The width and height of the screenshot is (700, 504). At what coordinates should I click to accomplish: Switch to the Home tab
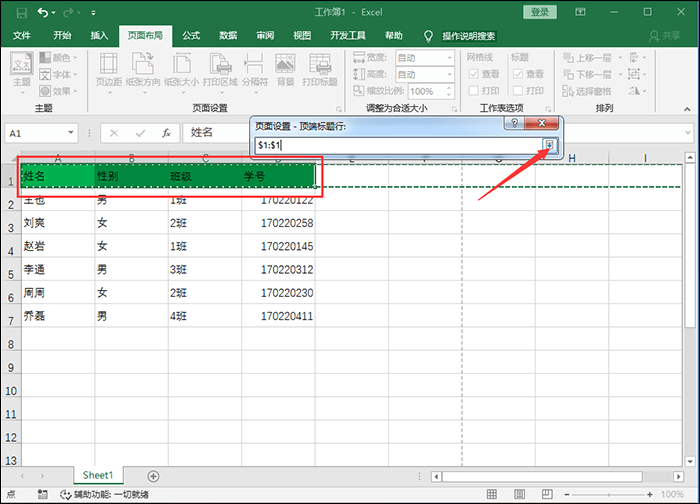point(62,36)
